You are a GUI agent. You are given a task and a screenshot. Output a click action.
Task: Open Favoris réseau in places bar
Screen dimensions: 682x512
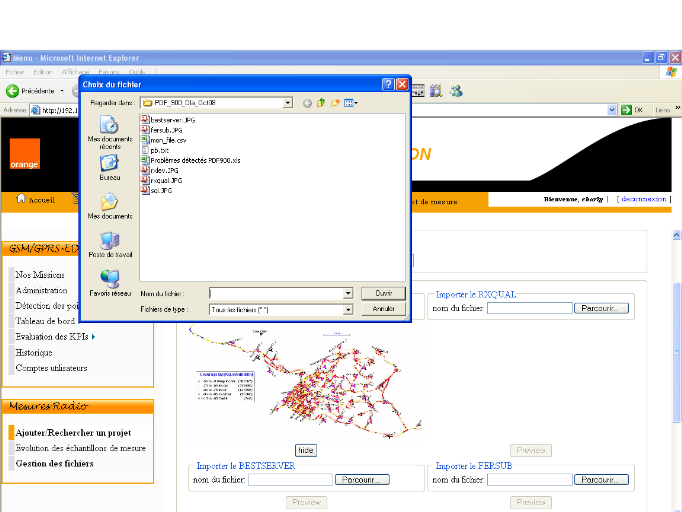pos(110,283)
